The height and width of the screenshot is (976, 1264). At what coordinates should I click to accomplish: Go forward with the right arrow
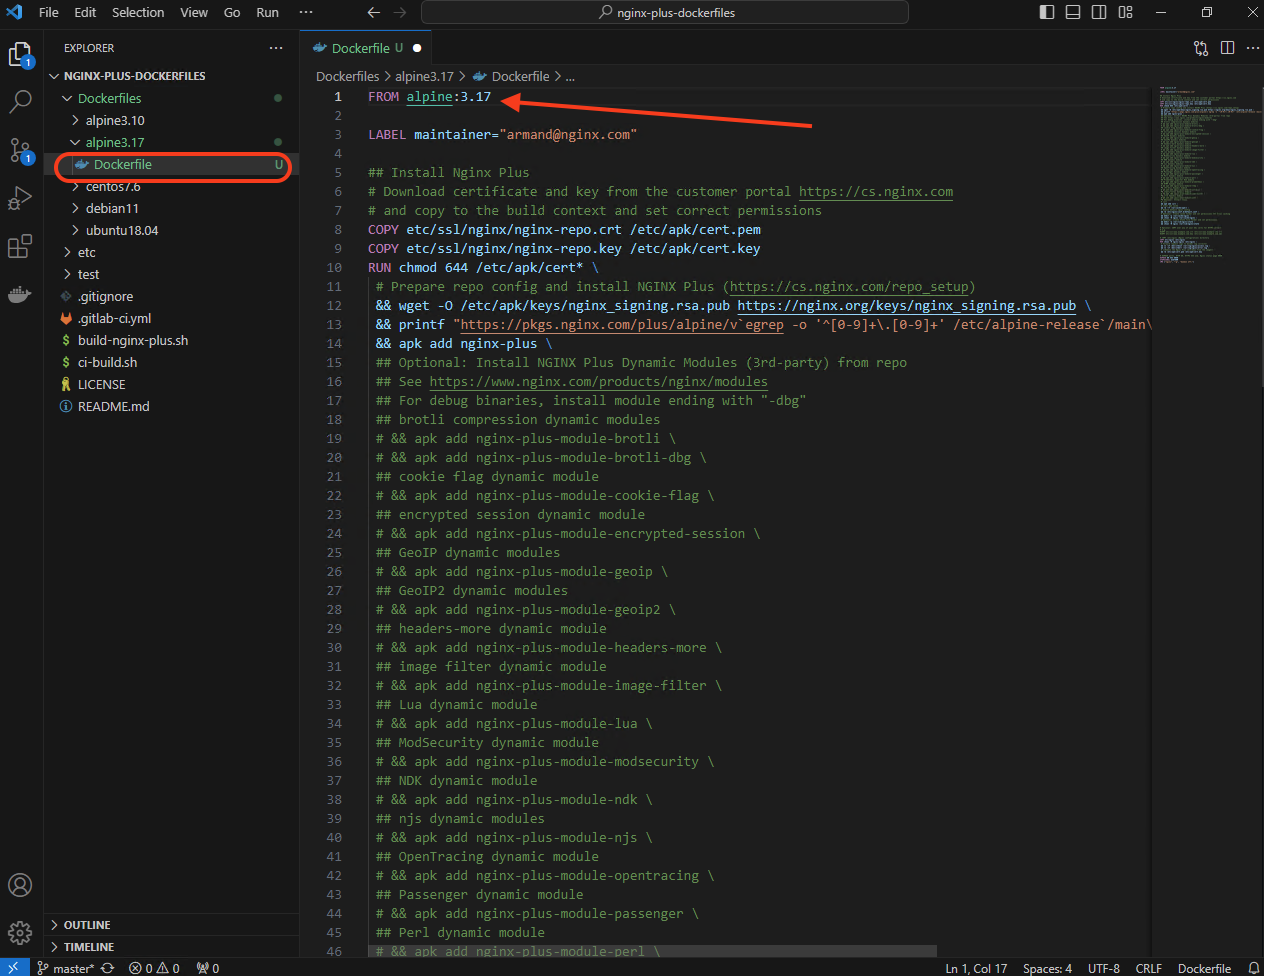pos(400,12)
